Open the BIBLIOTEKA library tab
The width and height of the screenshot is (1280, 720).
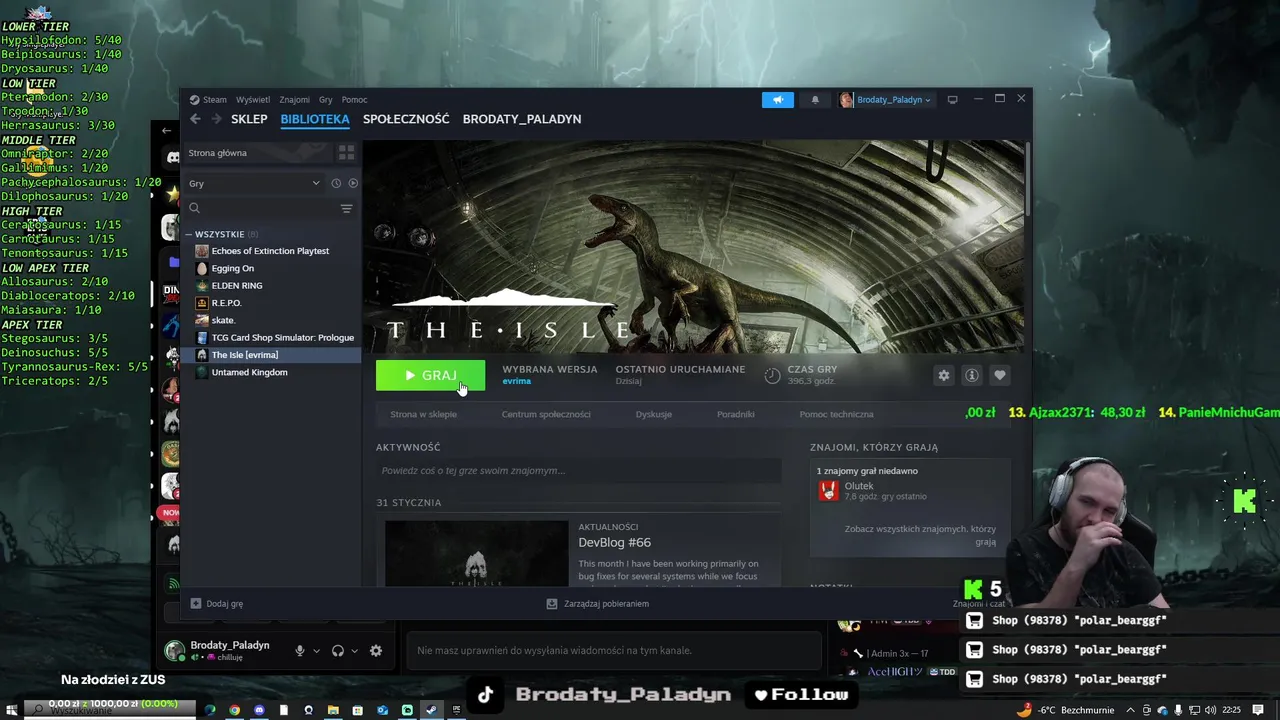(x=315, y=119)
